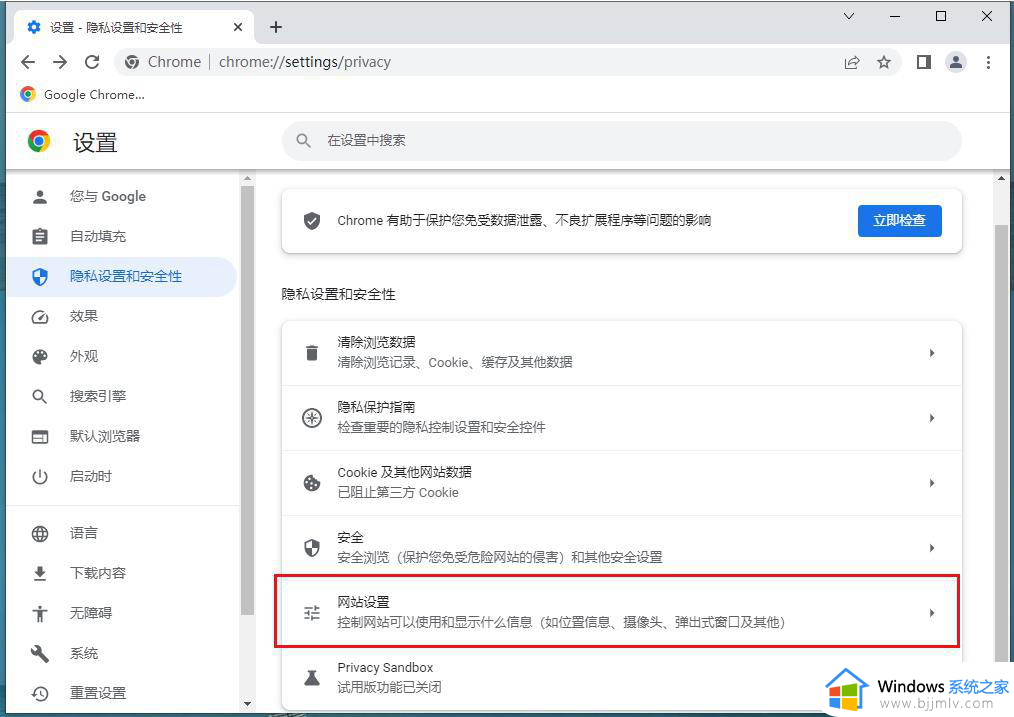Screen dimensions: 1014x717
Task: Open a new tab with plus button
Action: tap(276, 27)
